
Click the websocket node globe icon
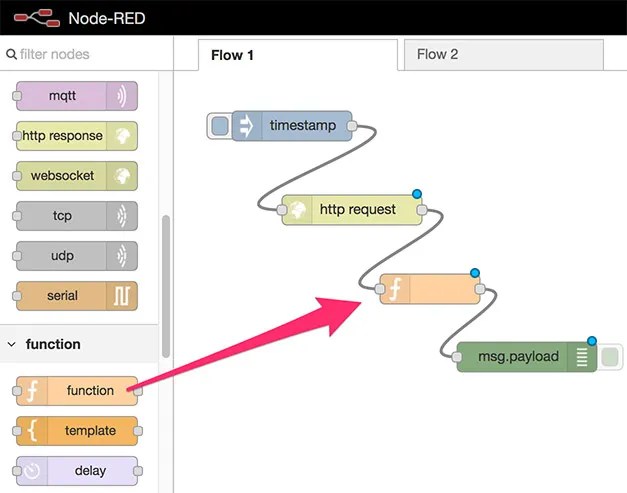[122, 176]
